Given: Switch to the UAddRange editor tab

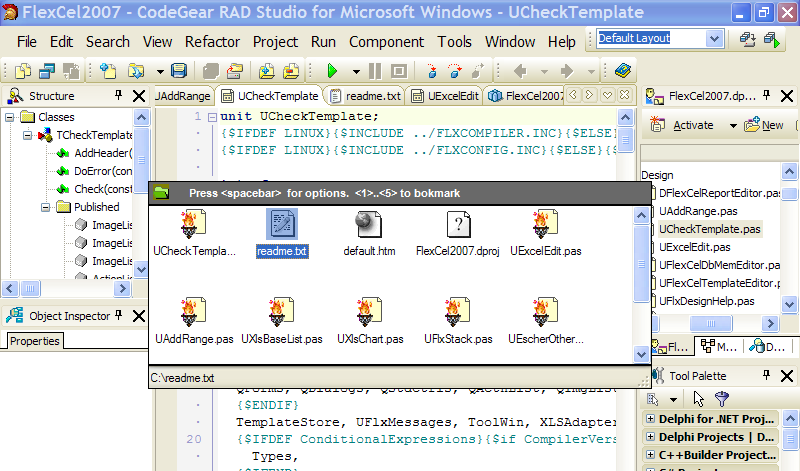Looking at the screenshot, I should pos(182,96).
